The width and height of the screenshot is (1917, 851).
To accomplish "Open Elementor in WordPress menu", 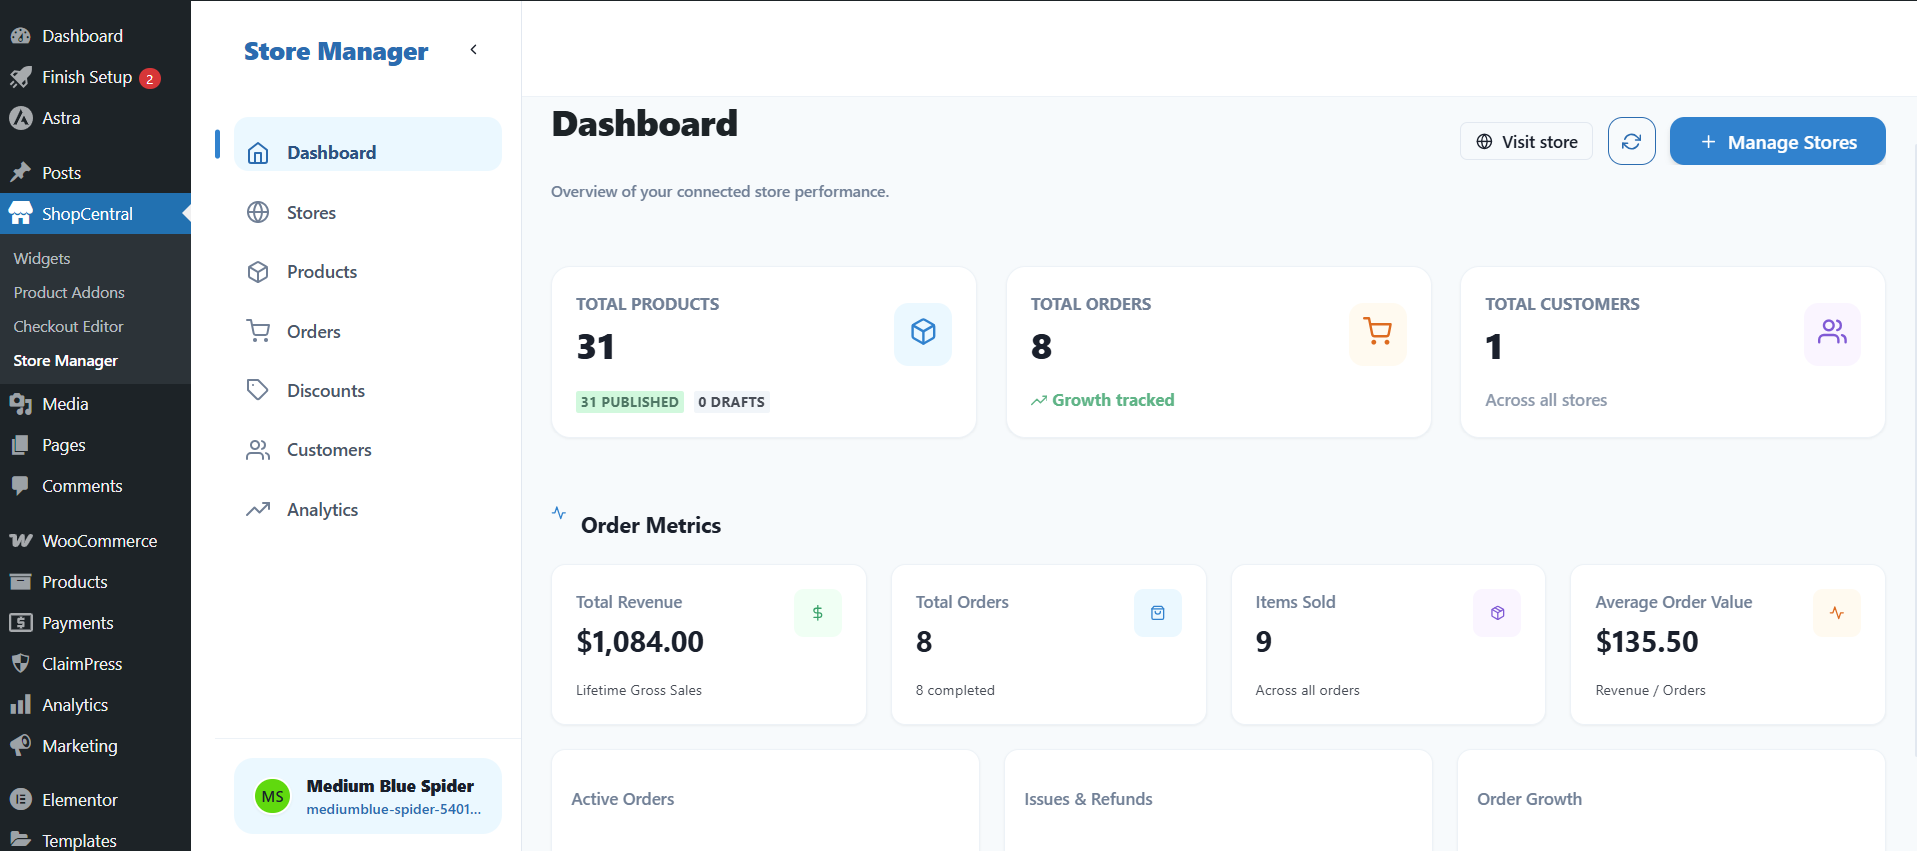I will pyautogui.click(x=95, y=800).
